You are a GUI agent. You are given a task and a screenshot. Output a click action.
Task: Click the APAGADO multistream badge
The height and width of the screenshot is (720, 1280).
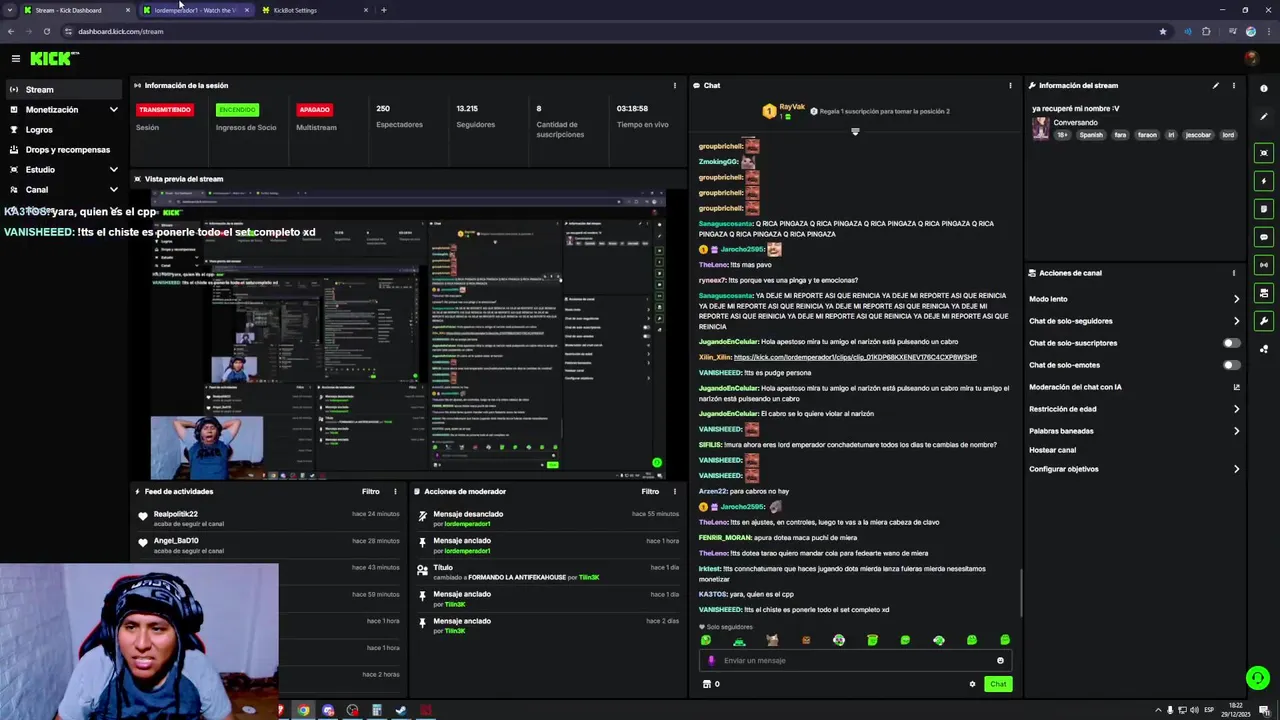(x=314, y=109)
